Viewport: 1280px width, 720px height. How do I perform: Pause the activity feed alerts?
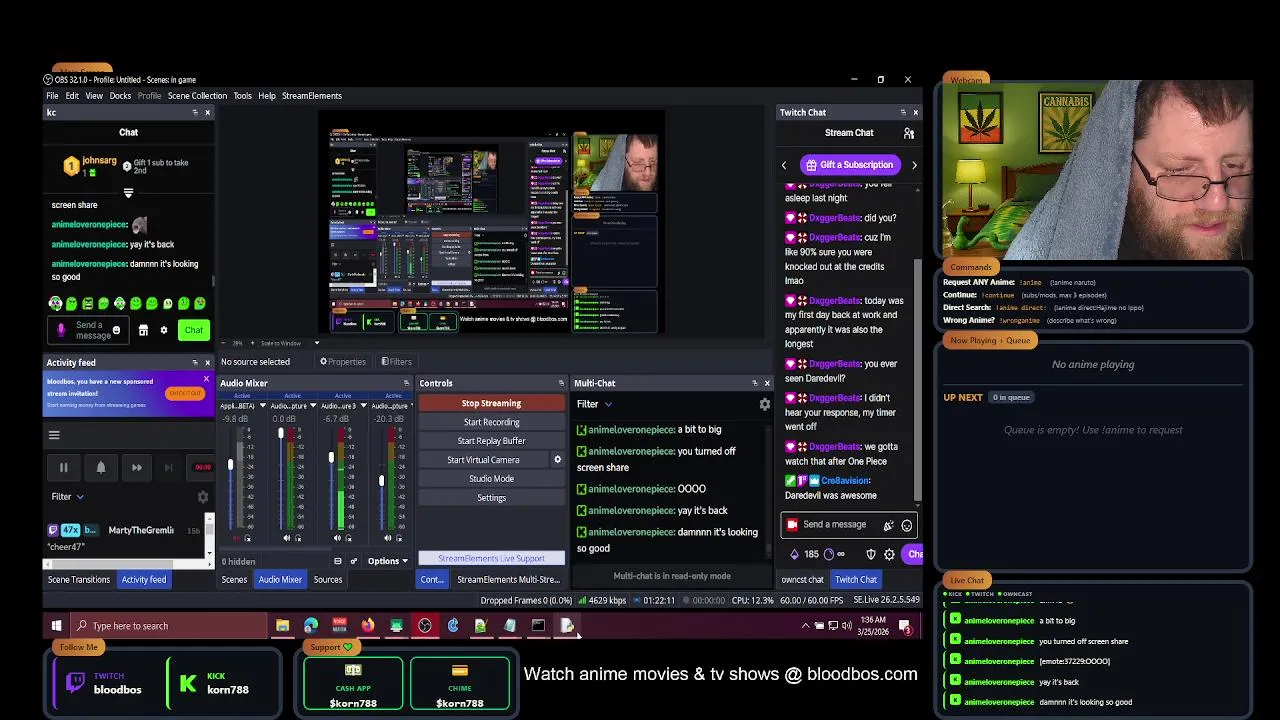(x=63, y=467)
